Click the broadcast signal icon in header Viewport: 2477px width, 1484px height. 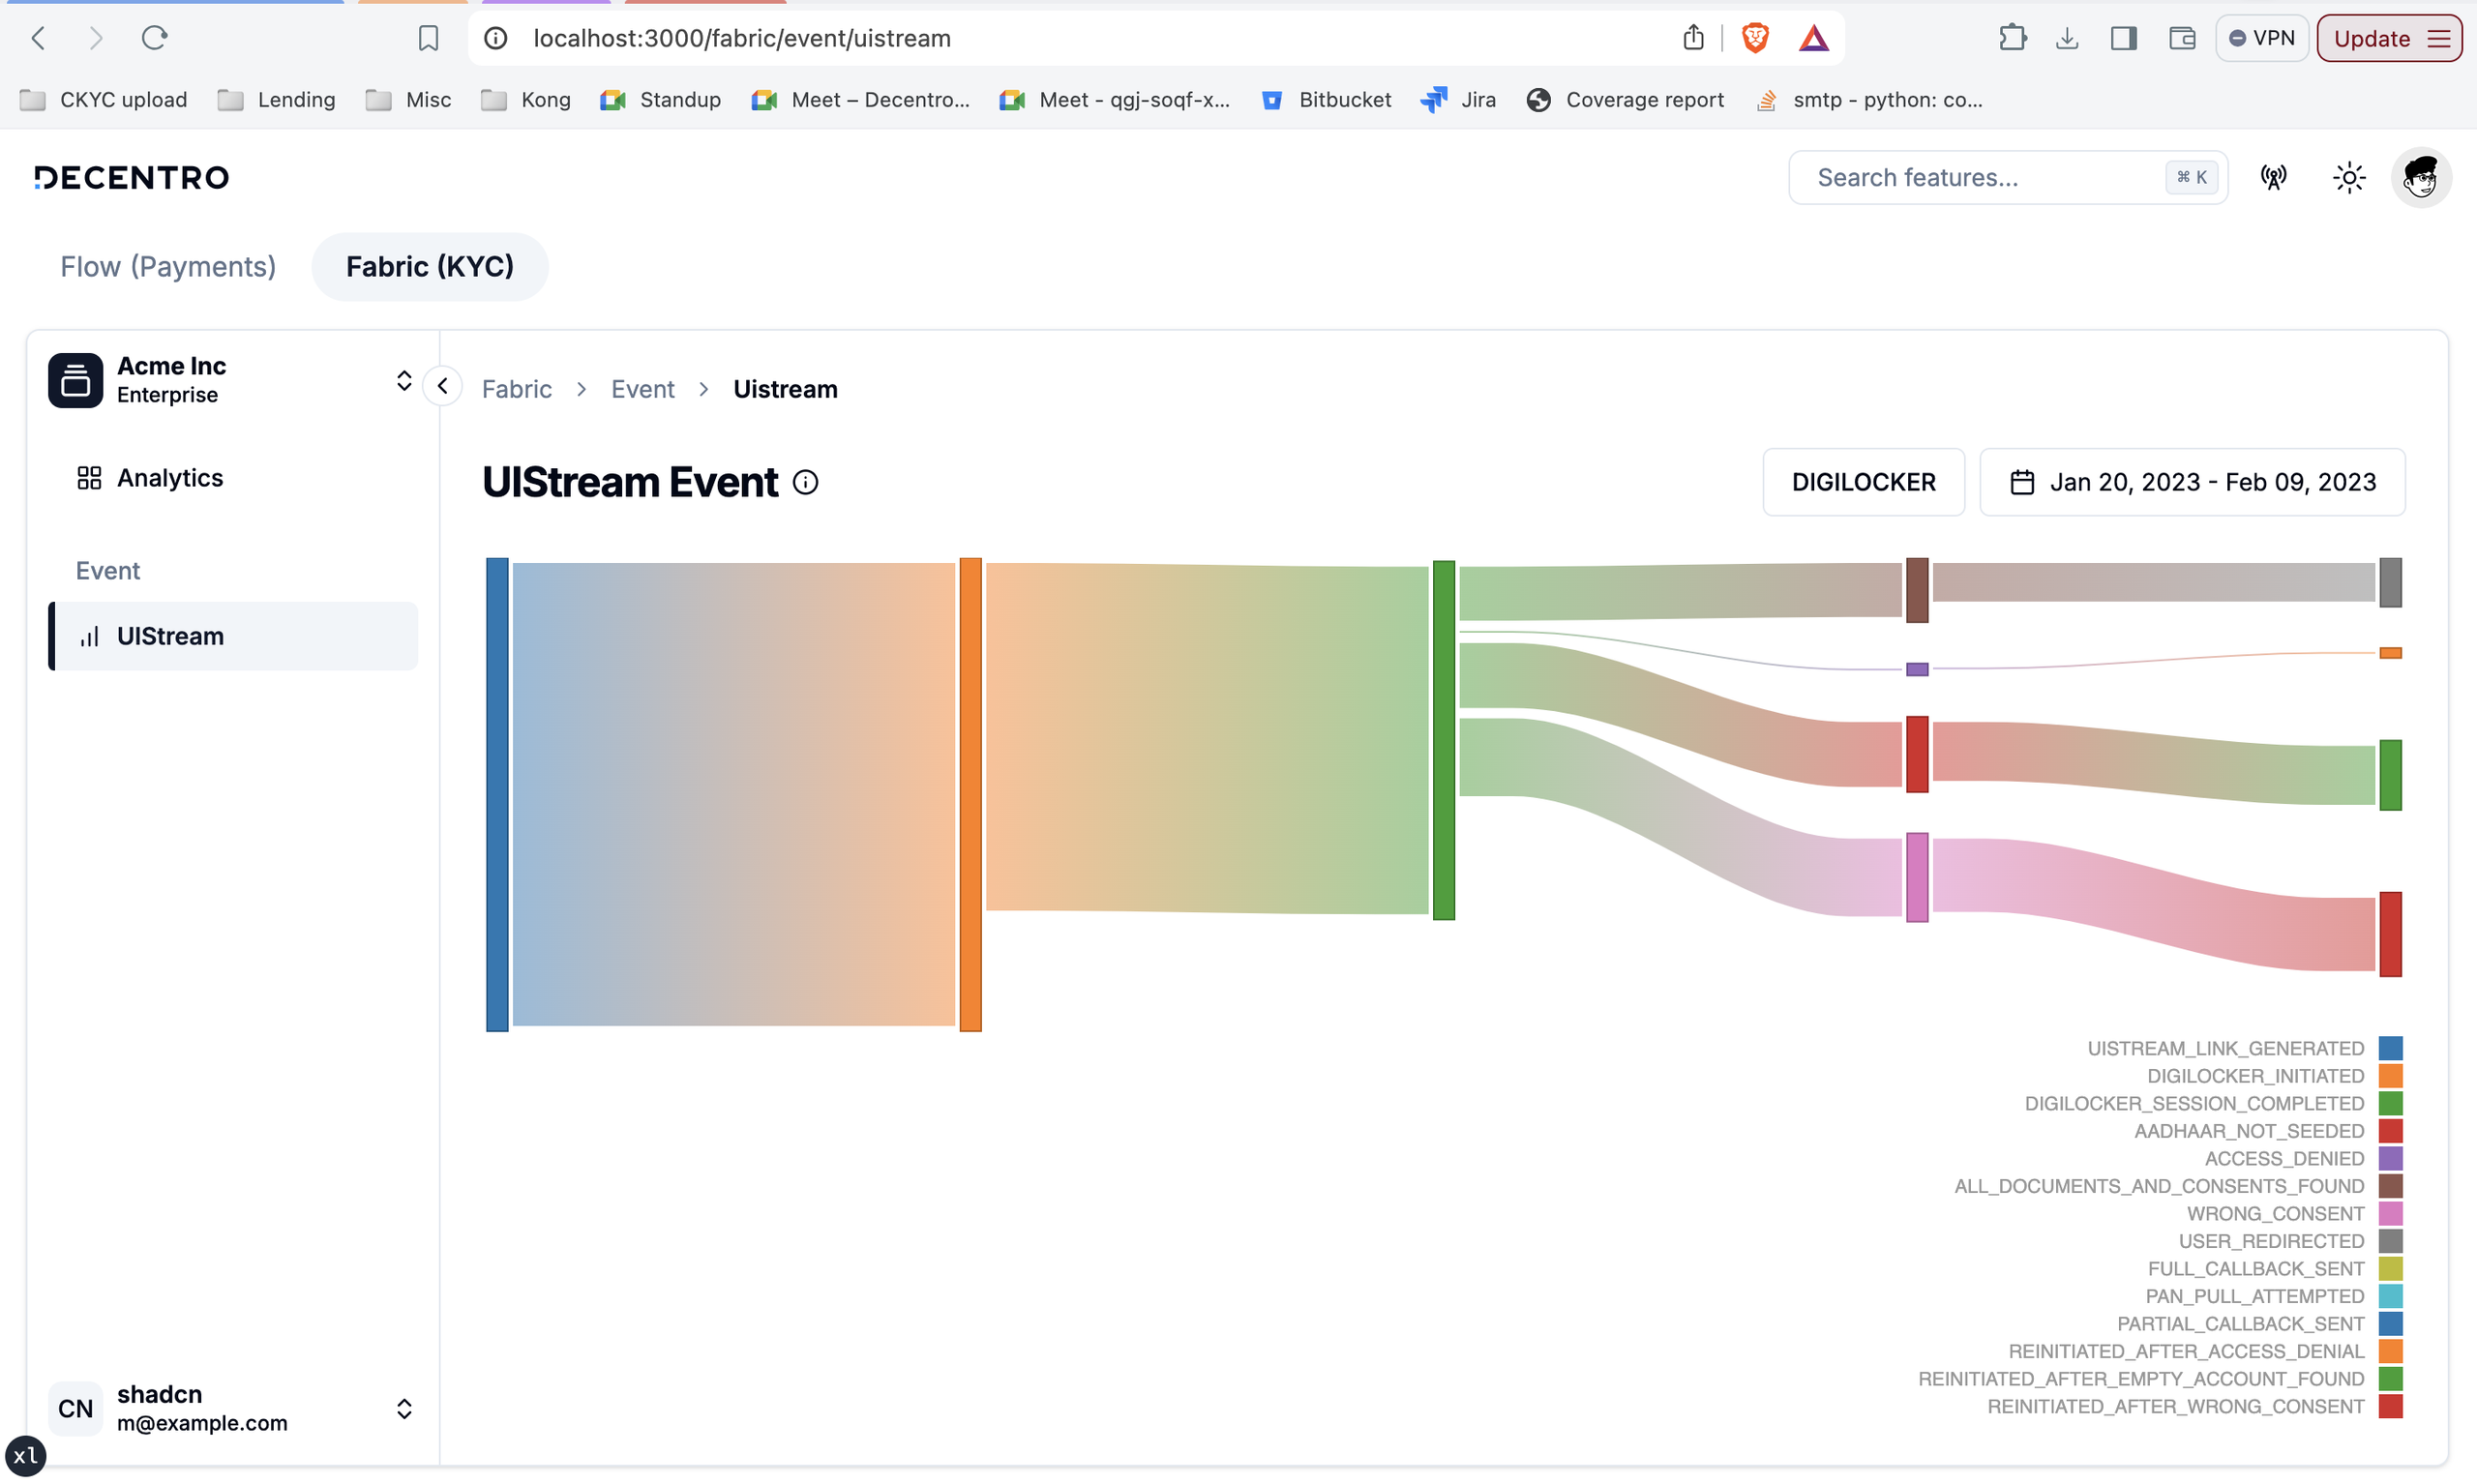tap(2273, 178)
